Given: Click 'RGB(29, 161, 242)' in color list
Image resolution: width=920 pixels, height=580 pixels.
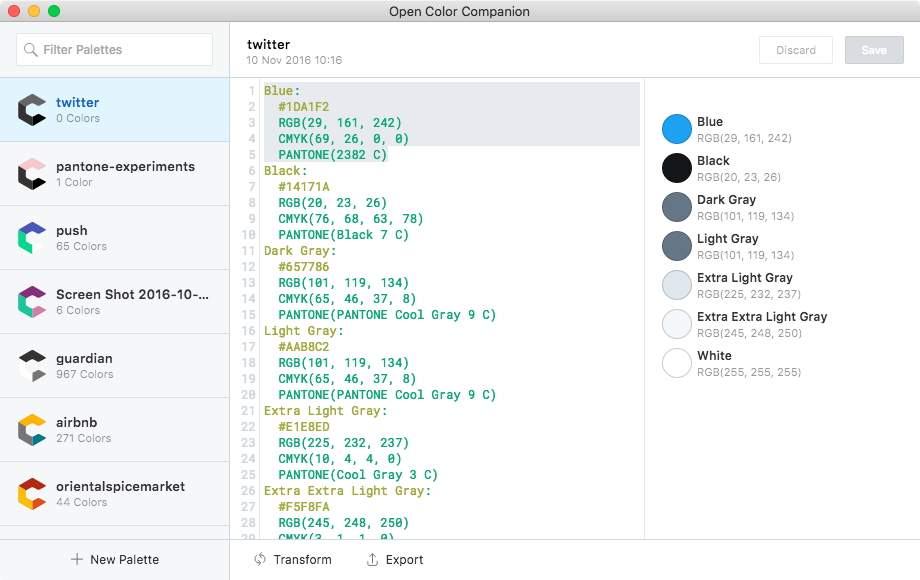Looking at the screenshot, I should coord(744,138).
